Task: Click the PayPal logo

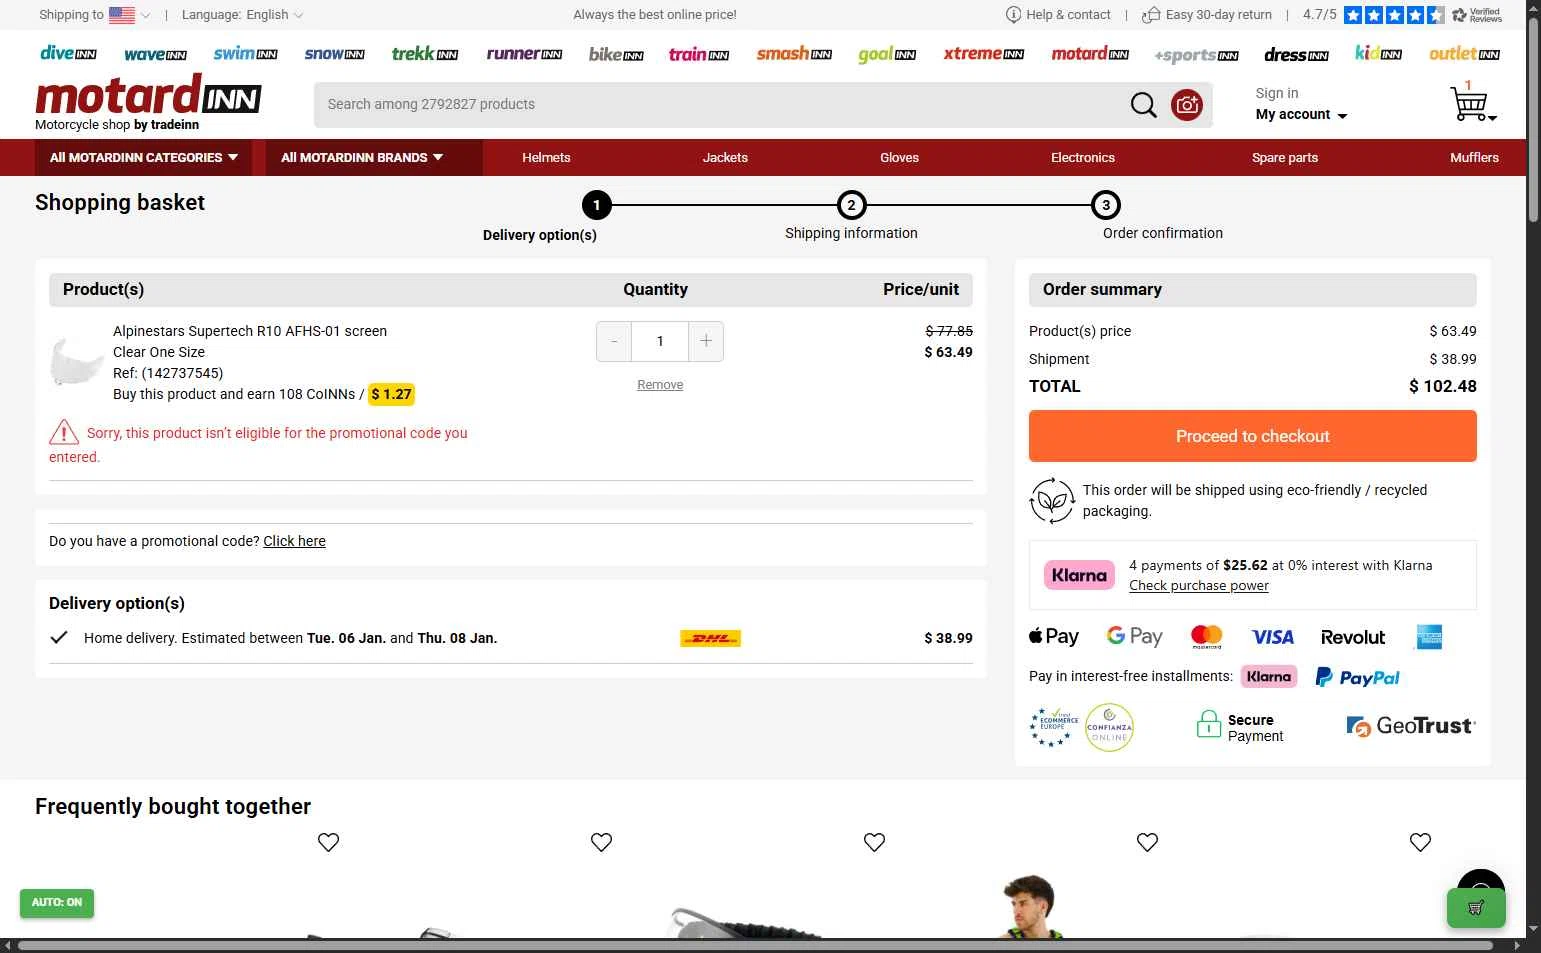Action: pos(1357,677)
